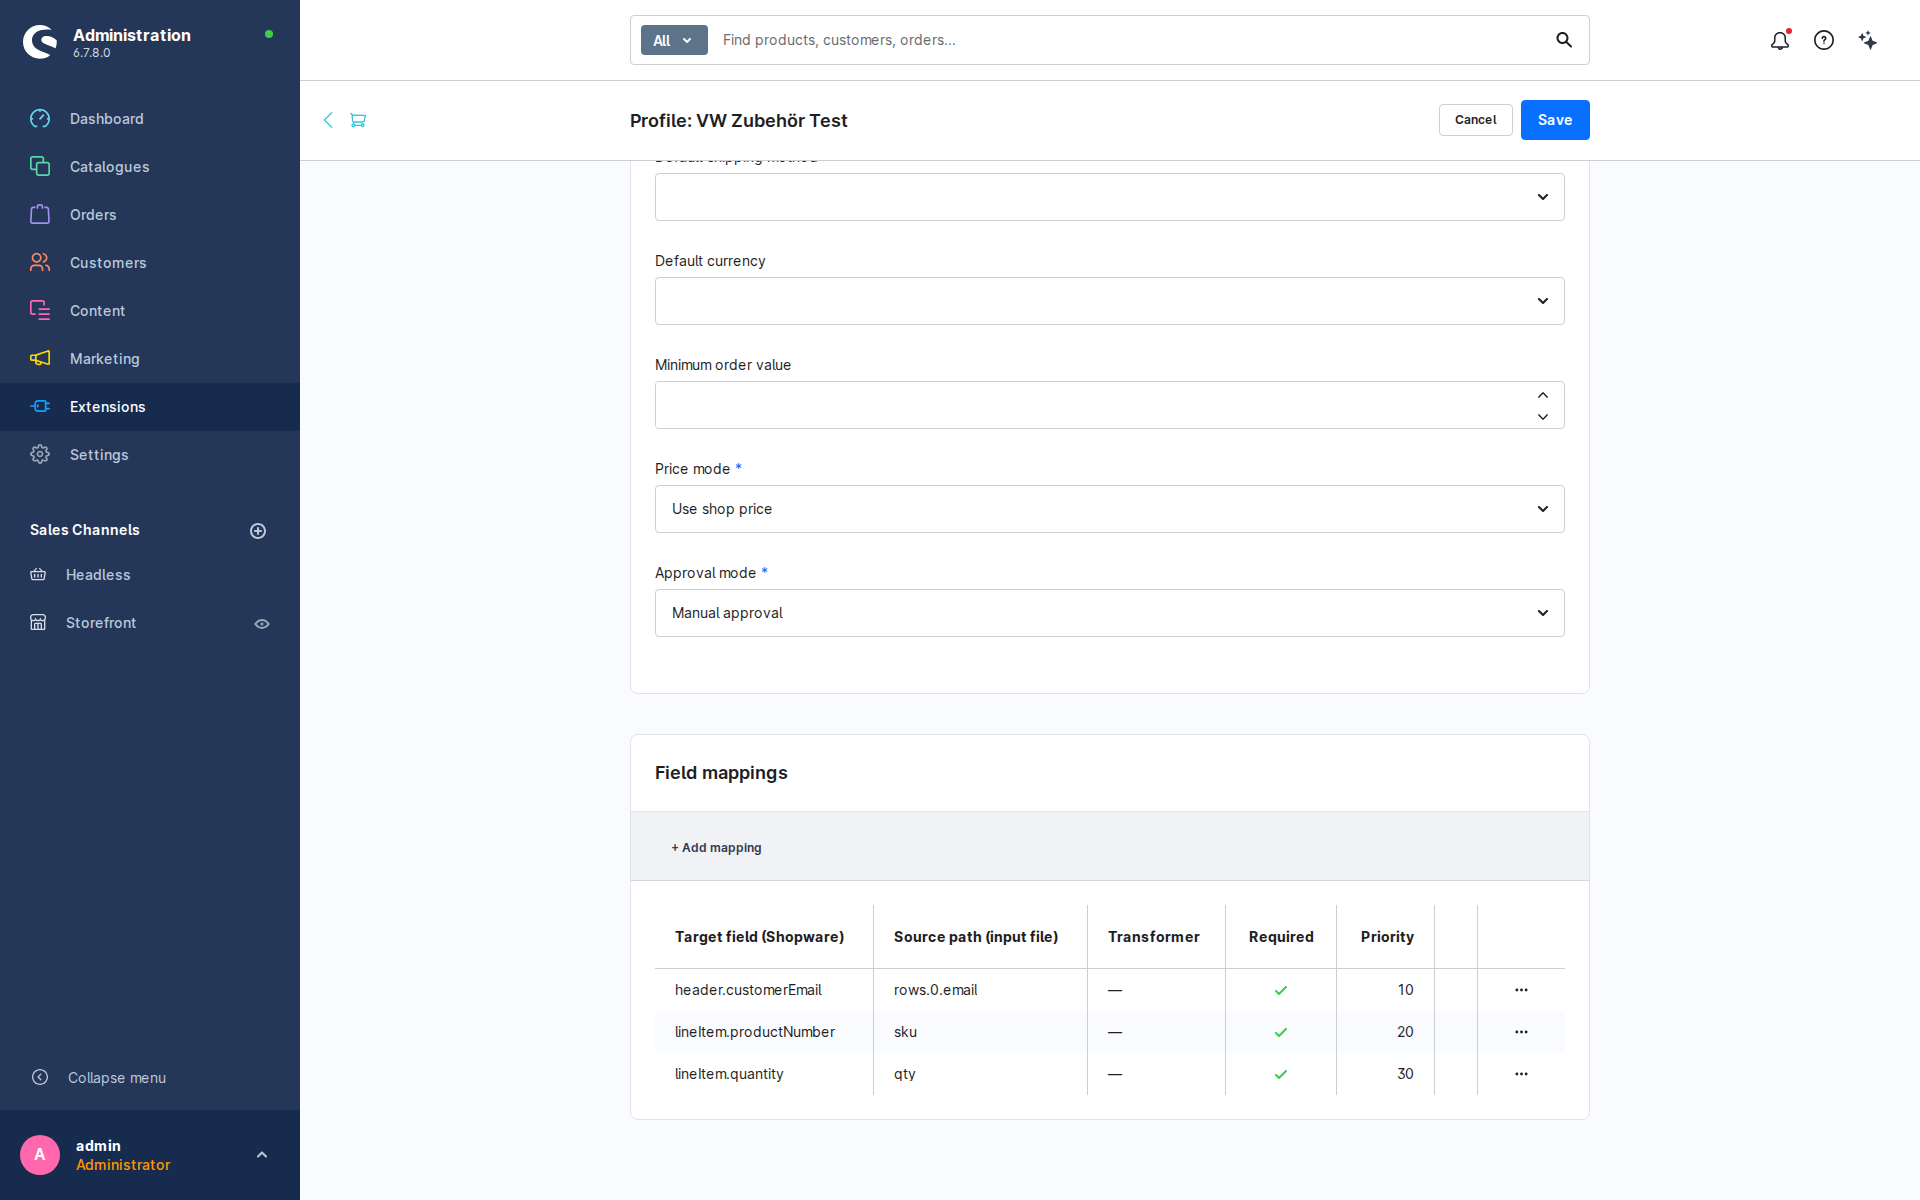Image resolution: width=1920 pixels, height=1200 pixels.
Task: Open the Default currency dropdown
Action: tap(1110, 301)
